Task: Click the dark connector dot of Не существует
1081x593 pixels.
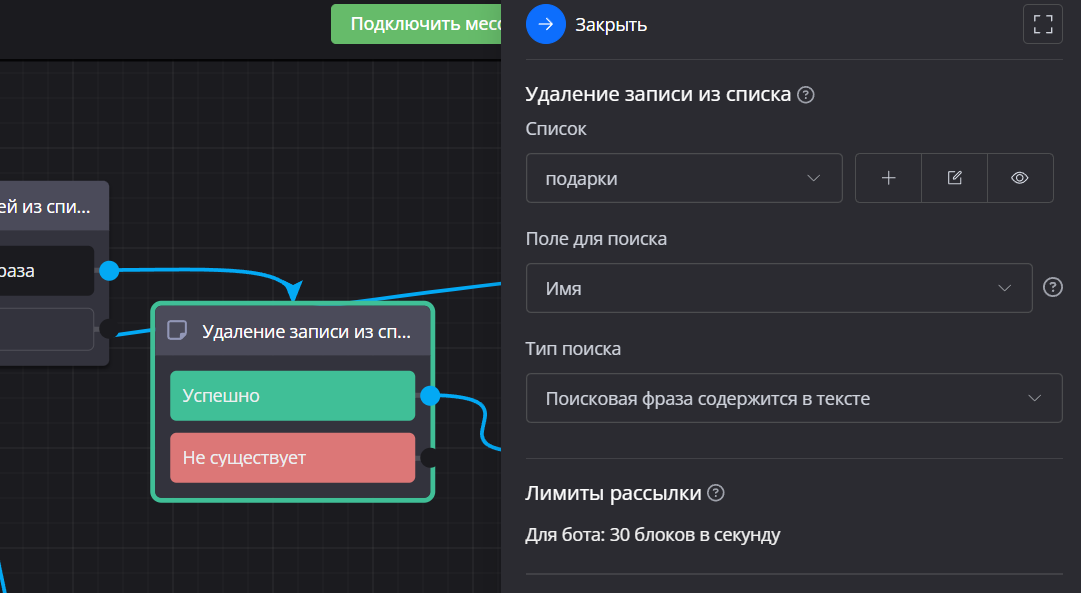Action: pos(428,458)
